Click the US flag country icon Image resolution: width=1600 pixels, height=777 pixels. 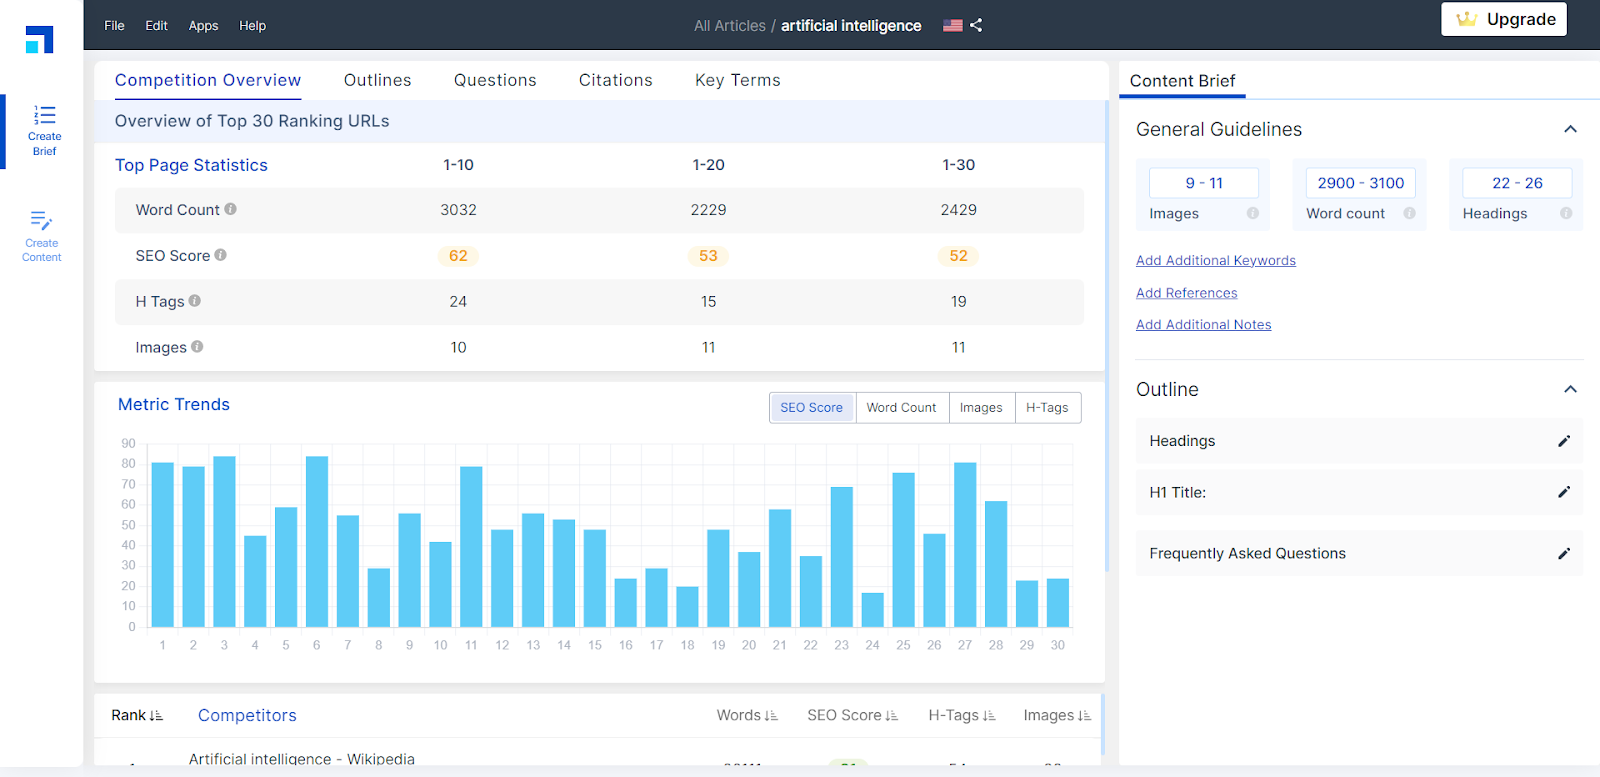952,25
